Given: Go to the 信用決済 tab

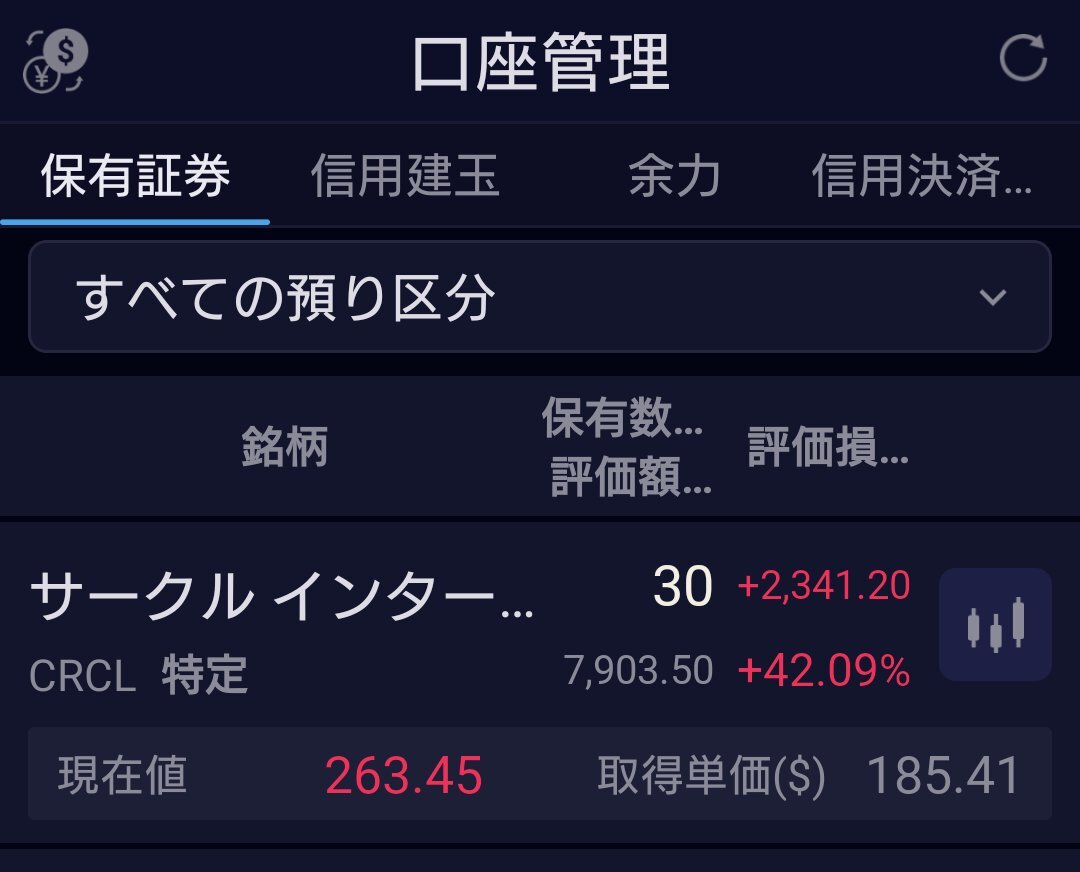Looking at the screenshot, I should (922, 176).
